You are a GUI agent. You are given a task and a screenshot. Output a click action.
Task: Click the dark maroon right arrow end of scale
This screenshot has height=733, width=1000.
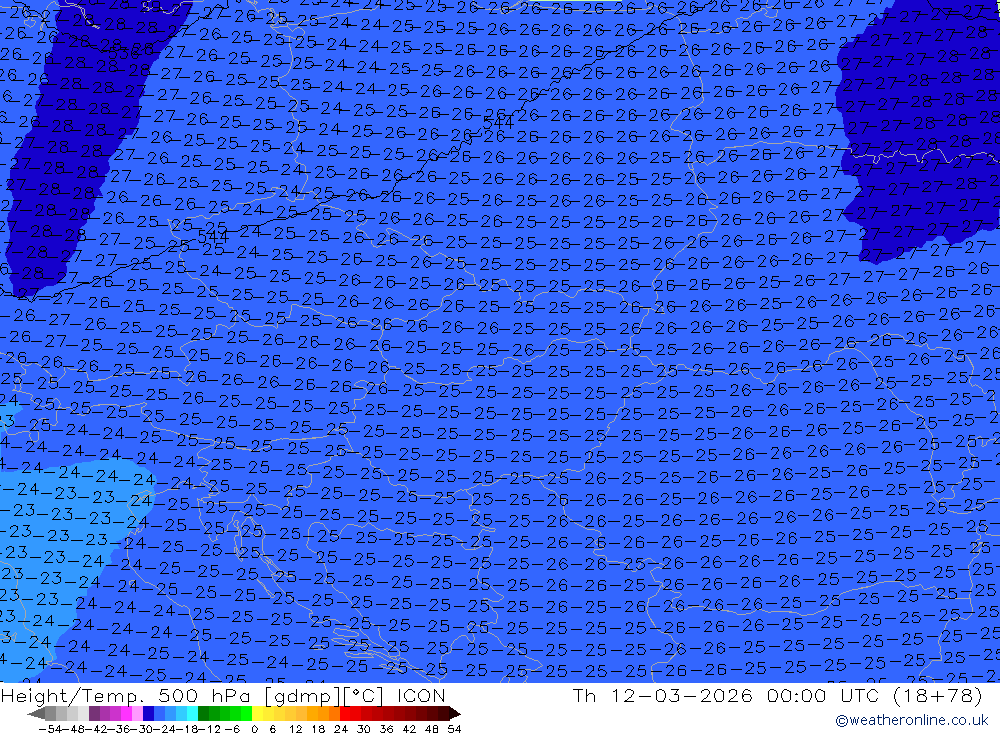pyautogui.click(x=455, y=714)
